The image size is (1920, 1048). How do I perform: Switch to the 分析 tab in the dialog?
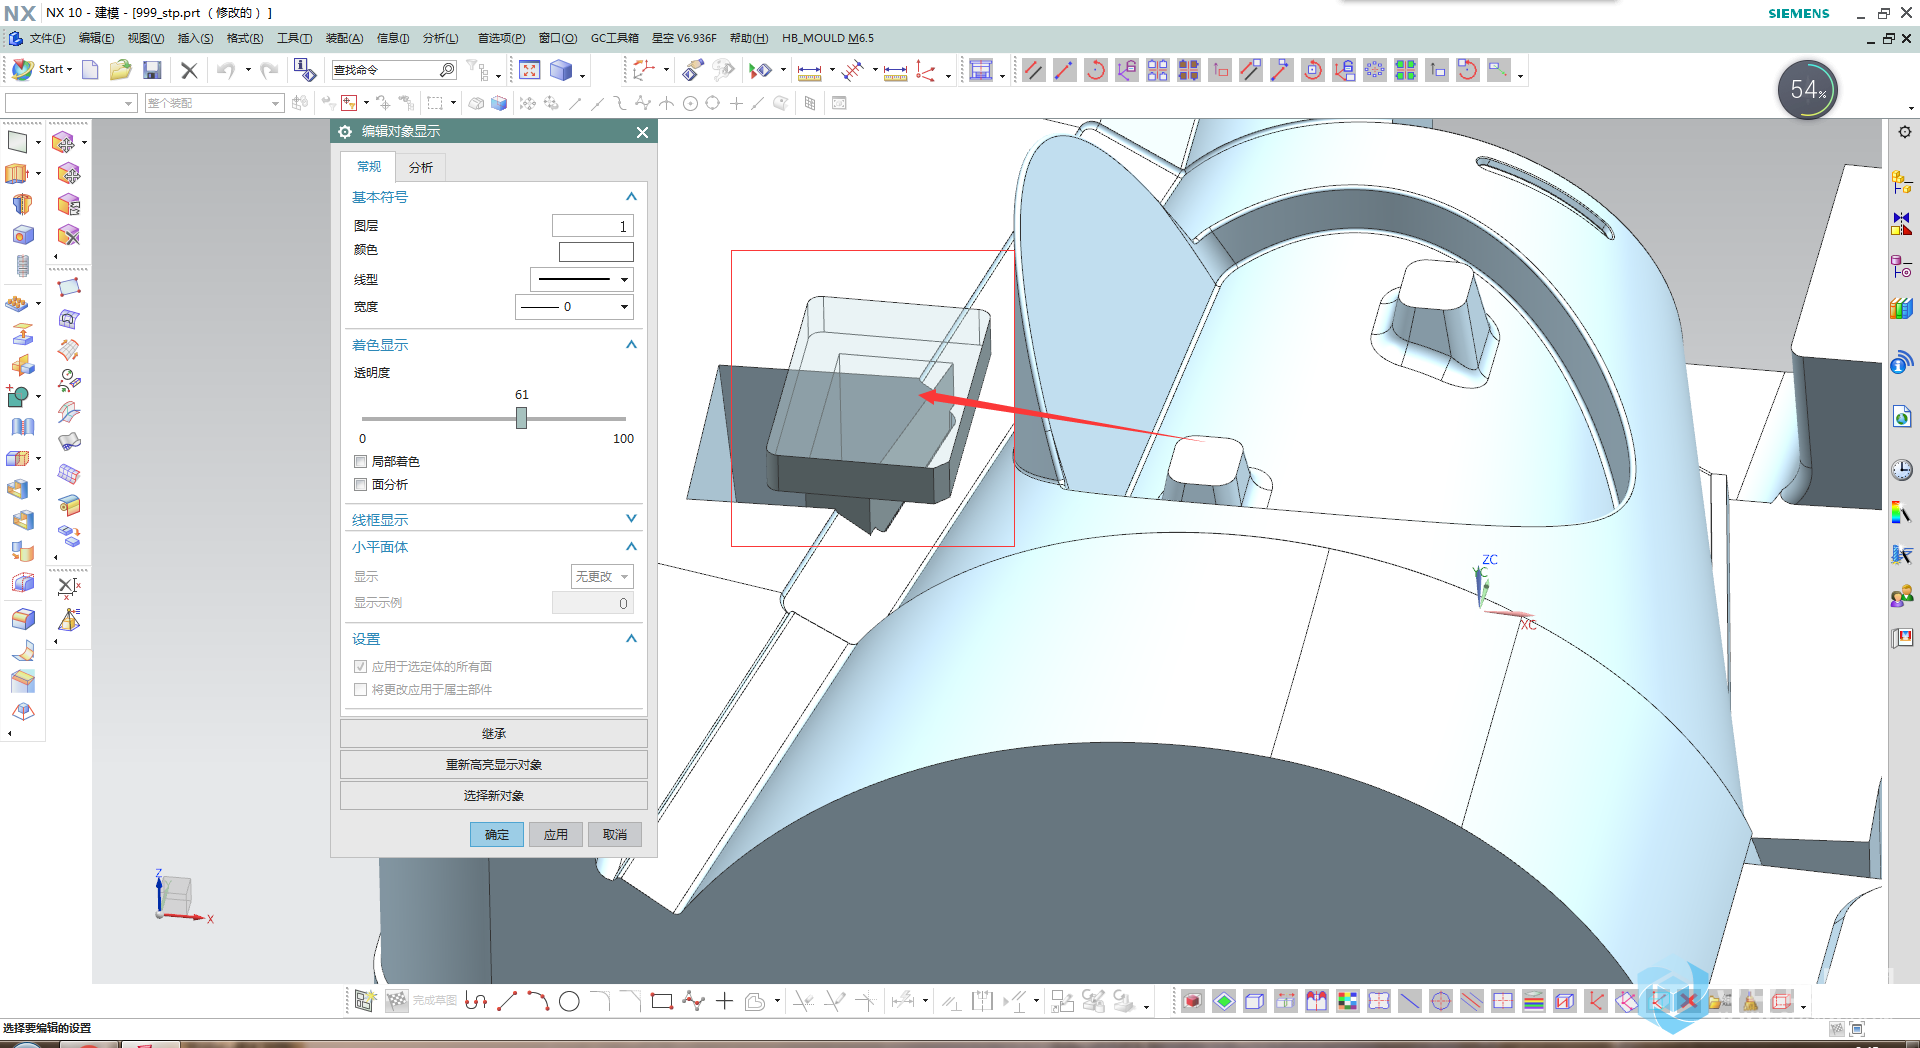tap(421, 168)
